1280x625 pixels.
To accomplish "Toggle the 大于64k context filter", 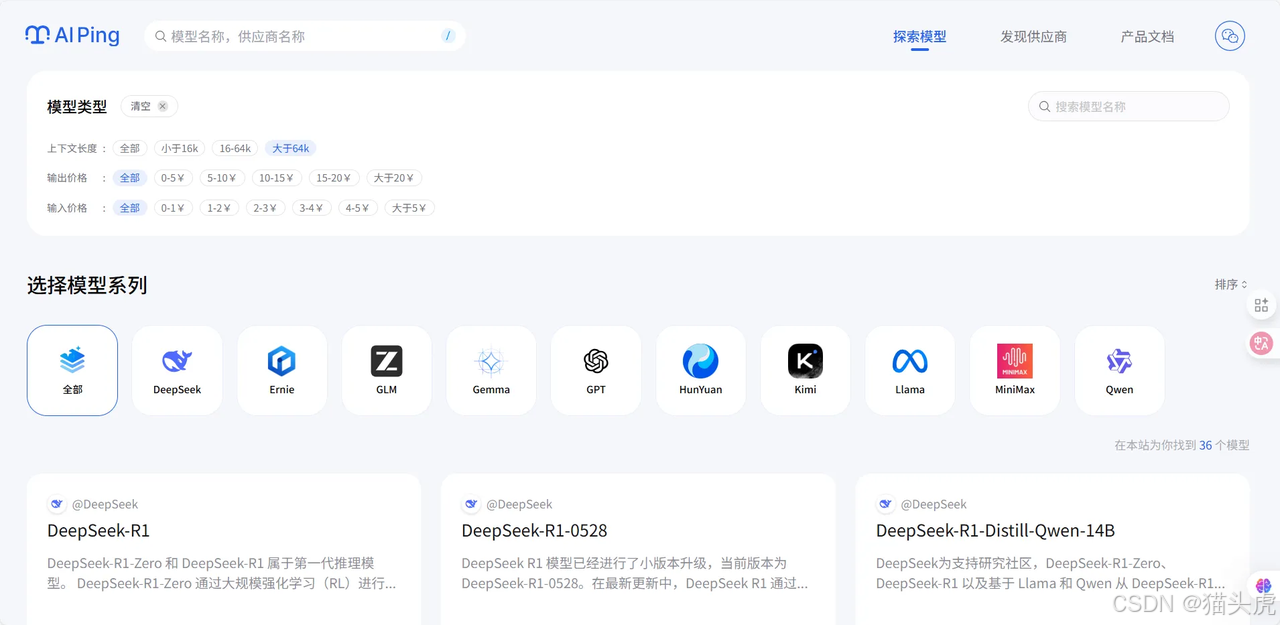I will point(290,148).
